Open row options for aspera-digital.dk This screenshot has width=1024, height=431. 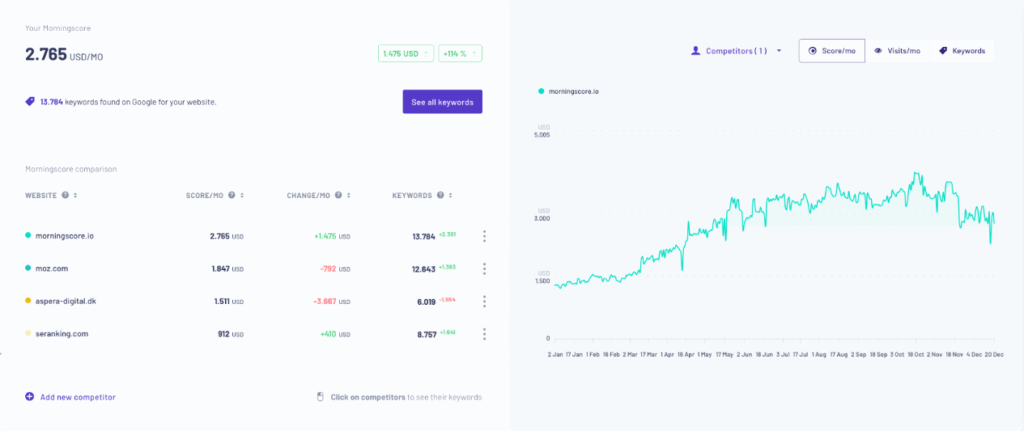click(x=484, y=301)
